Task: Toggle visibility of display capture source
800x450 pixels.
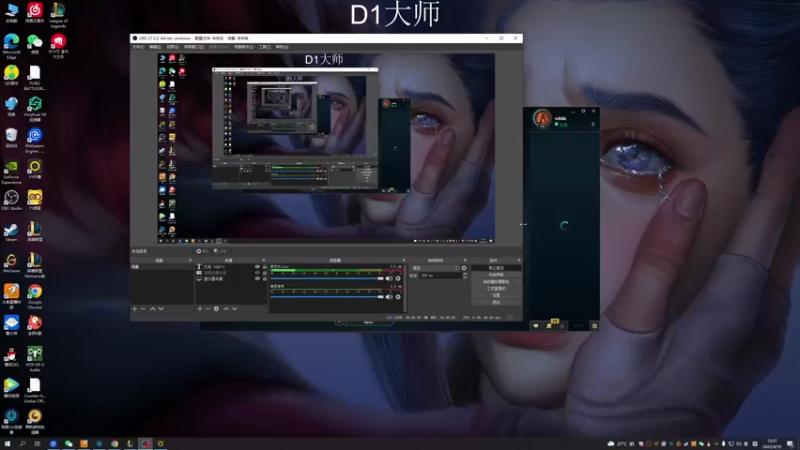Action: coord(257,279)
